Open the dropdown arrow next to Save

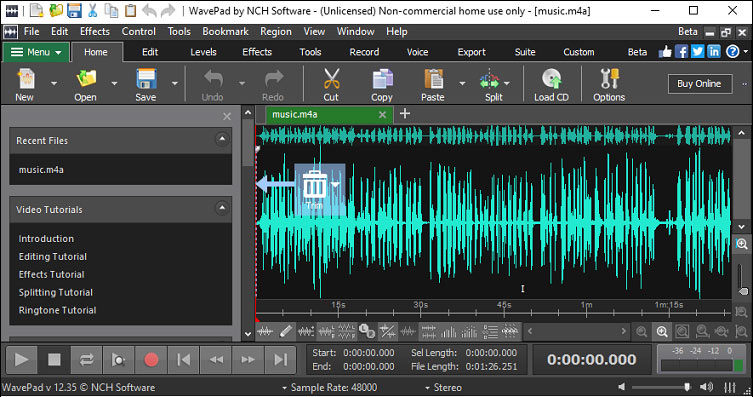point(175,84)
